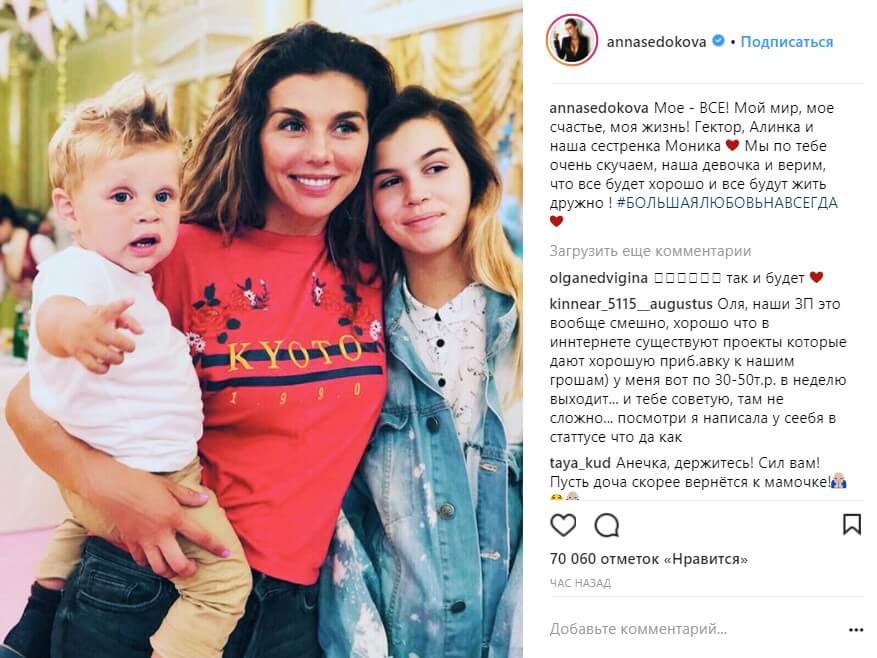Image resolution: width=877 pixels, height=658 pixels.
Task: Open taya_kud commenter profile
Action: (580, 464)
